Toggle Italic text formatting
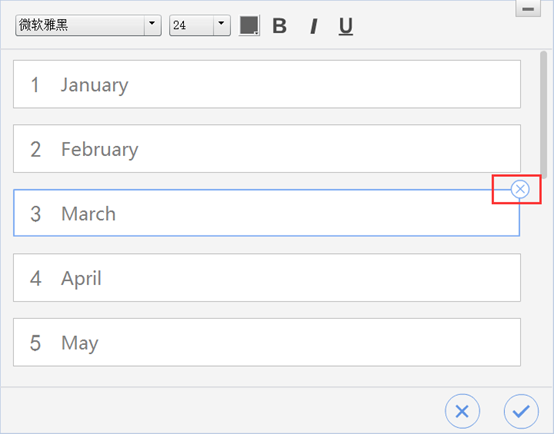This screenshot has width=554, height=434. 313,26
